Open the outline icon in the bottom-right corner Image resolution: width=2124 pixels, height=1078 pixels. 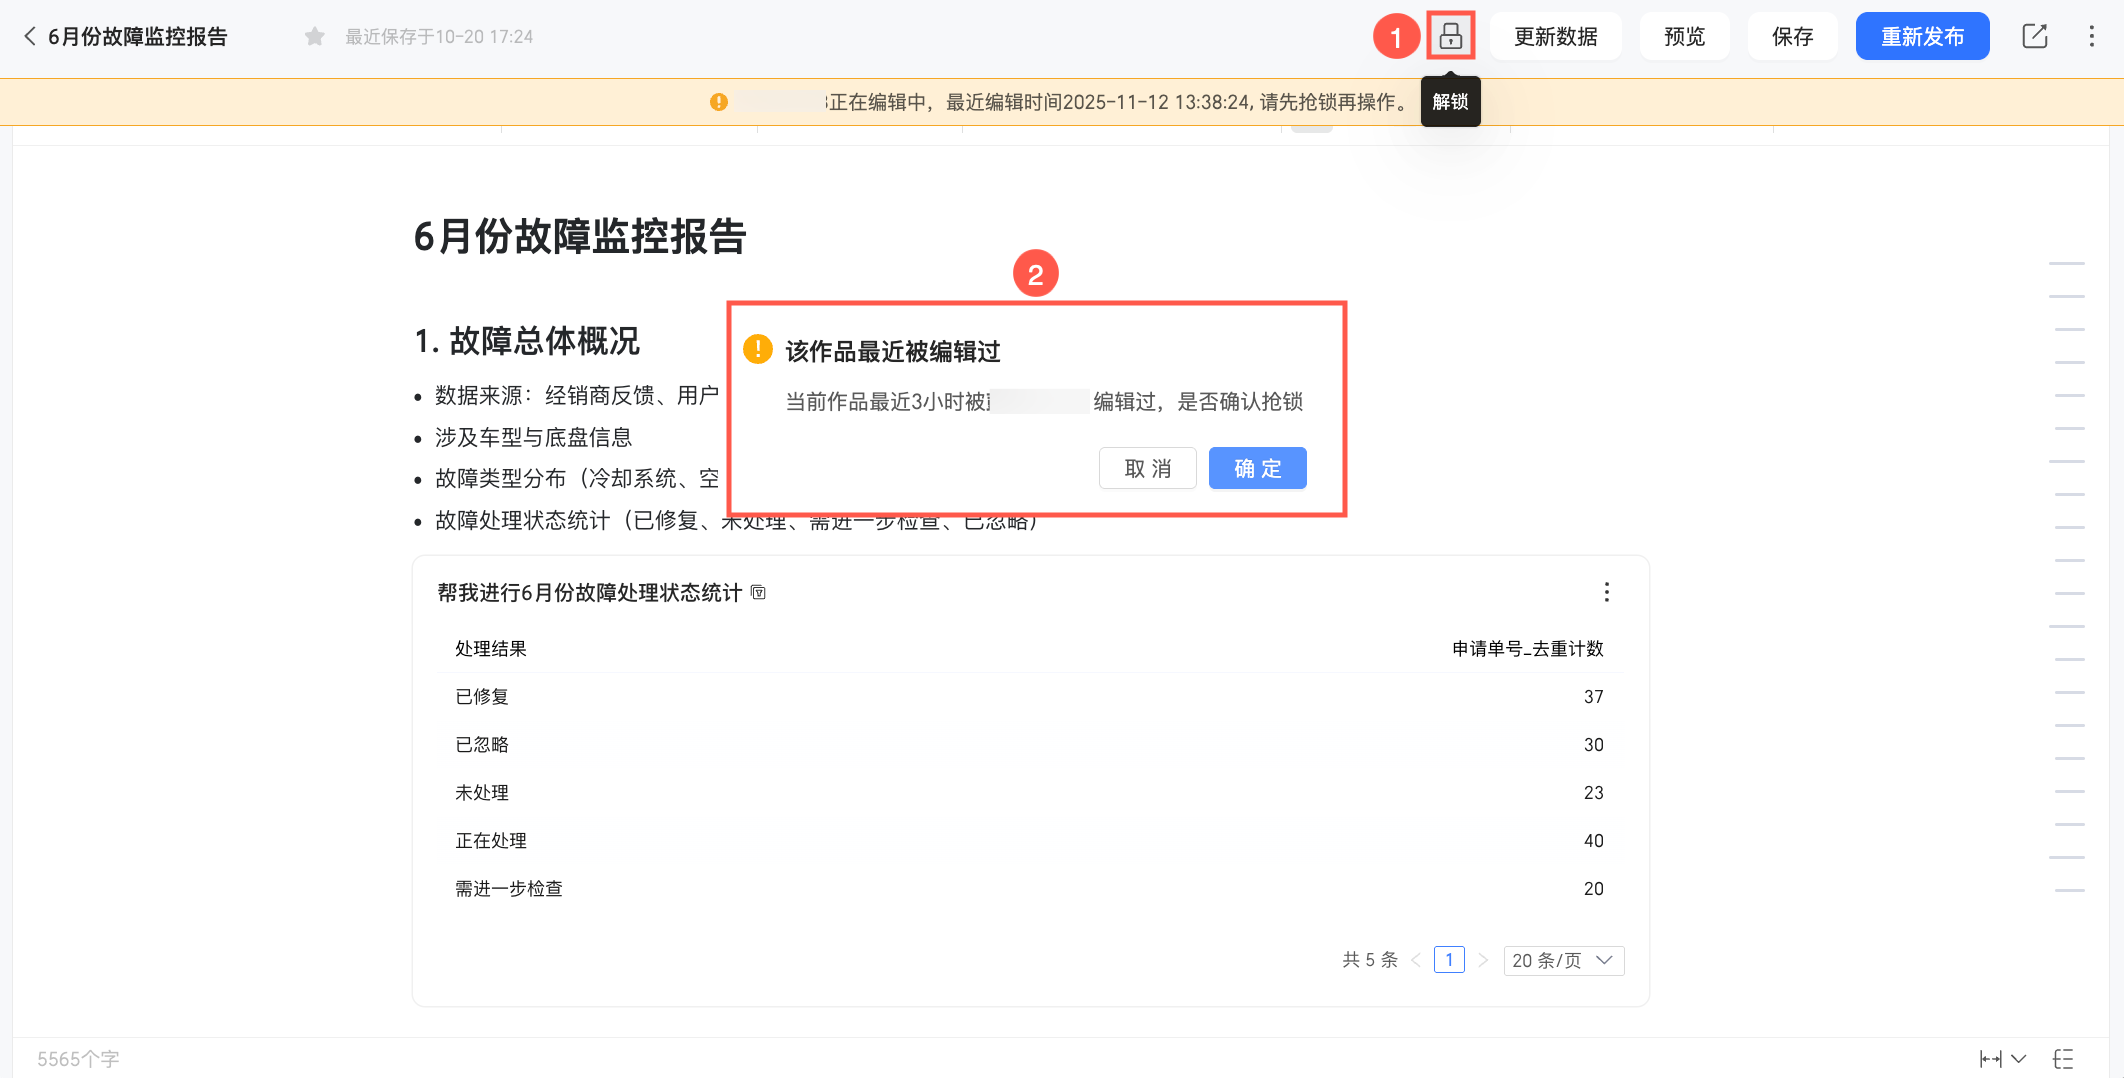point(2063,1059)
